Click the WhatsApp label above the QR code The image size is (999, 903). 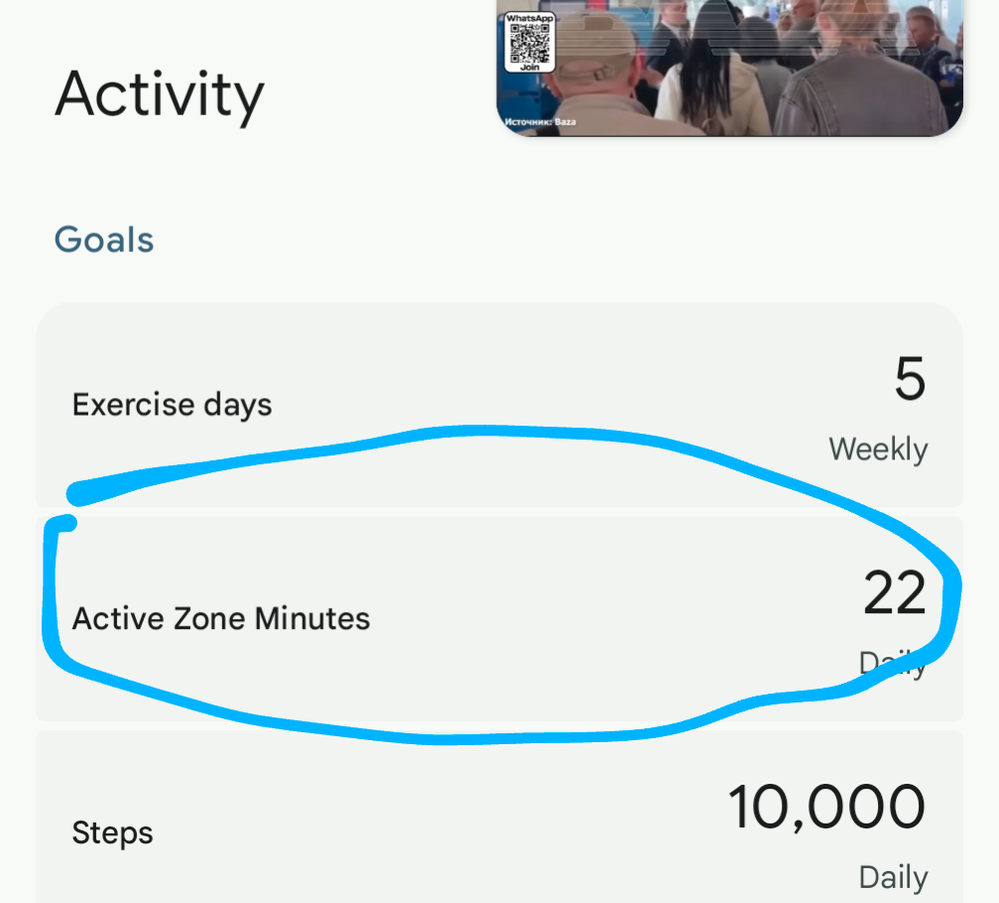[529, 18]
